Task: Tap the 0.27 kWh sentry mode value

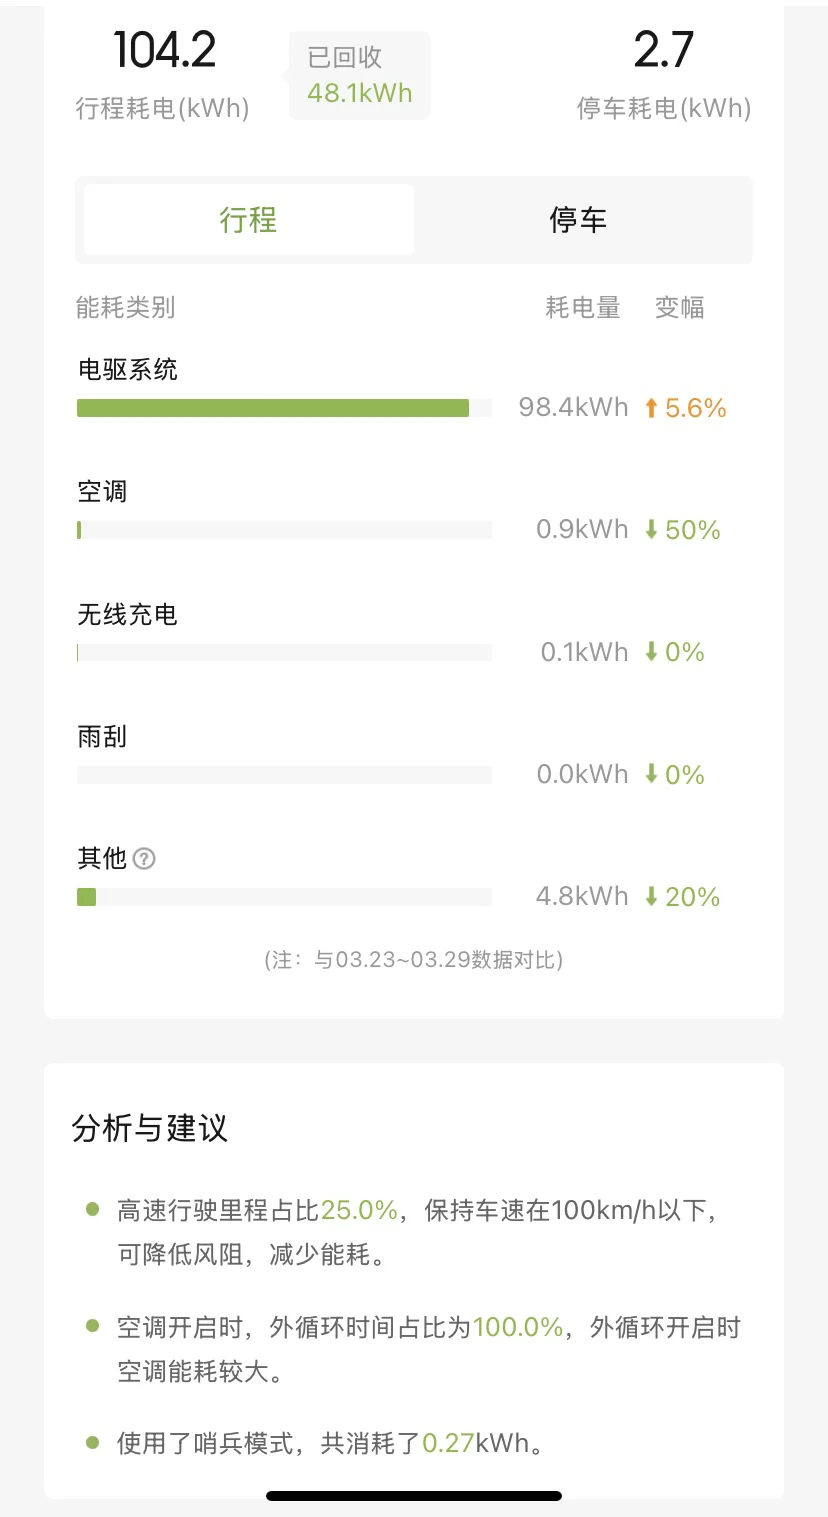Action: pos(447,1444)
